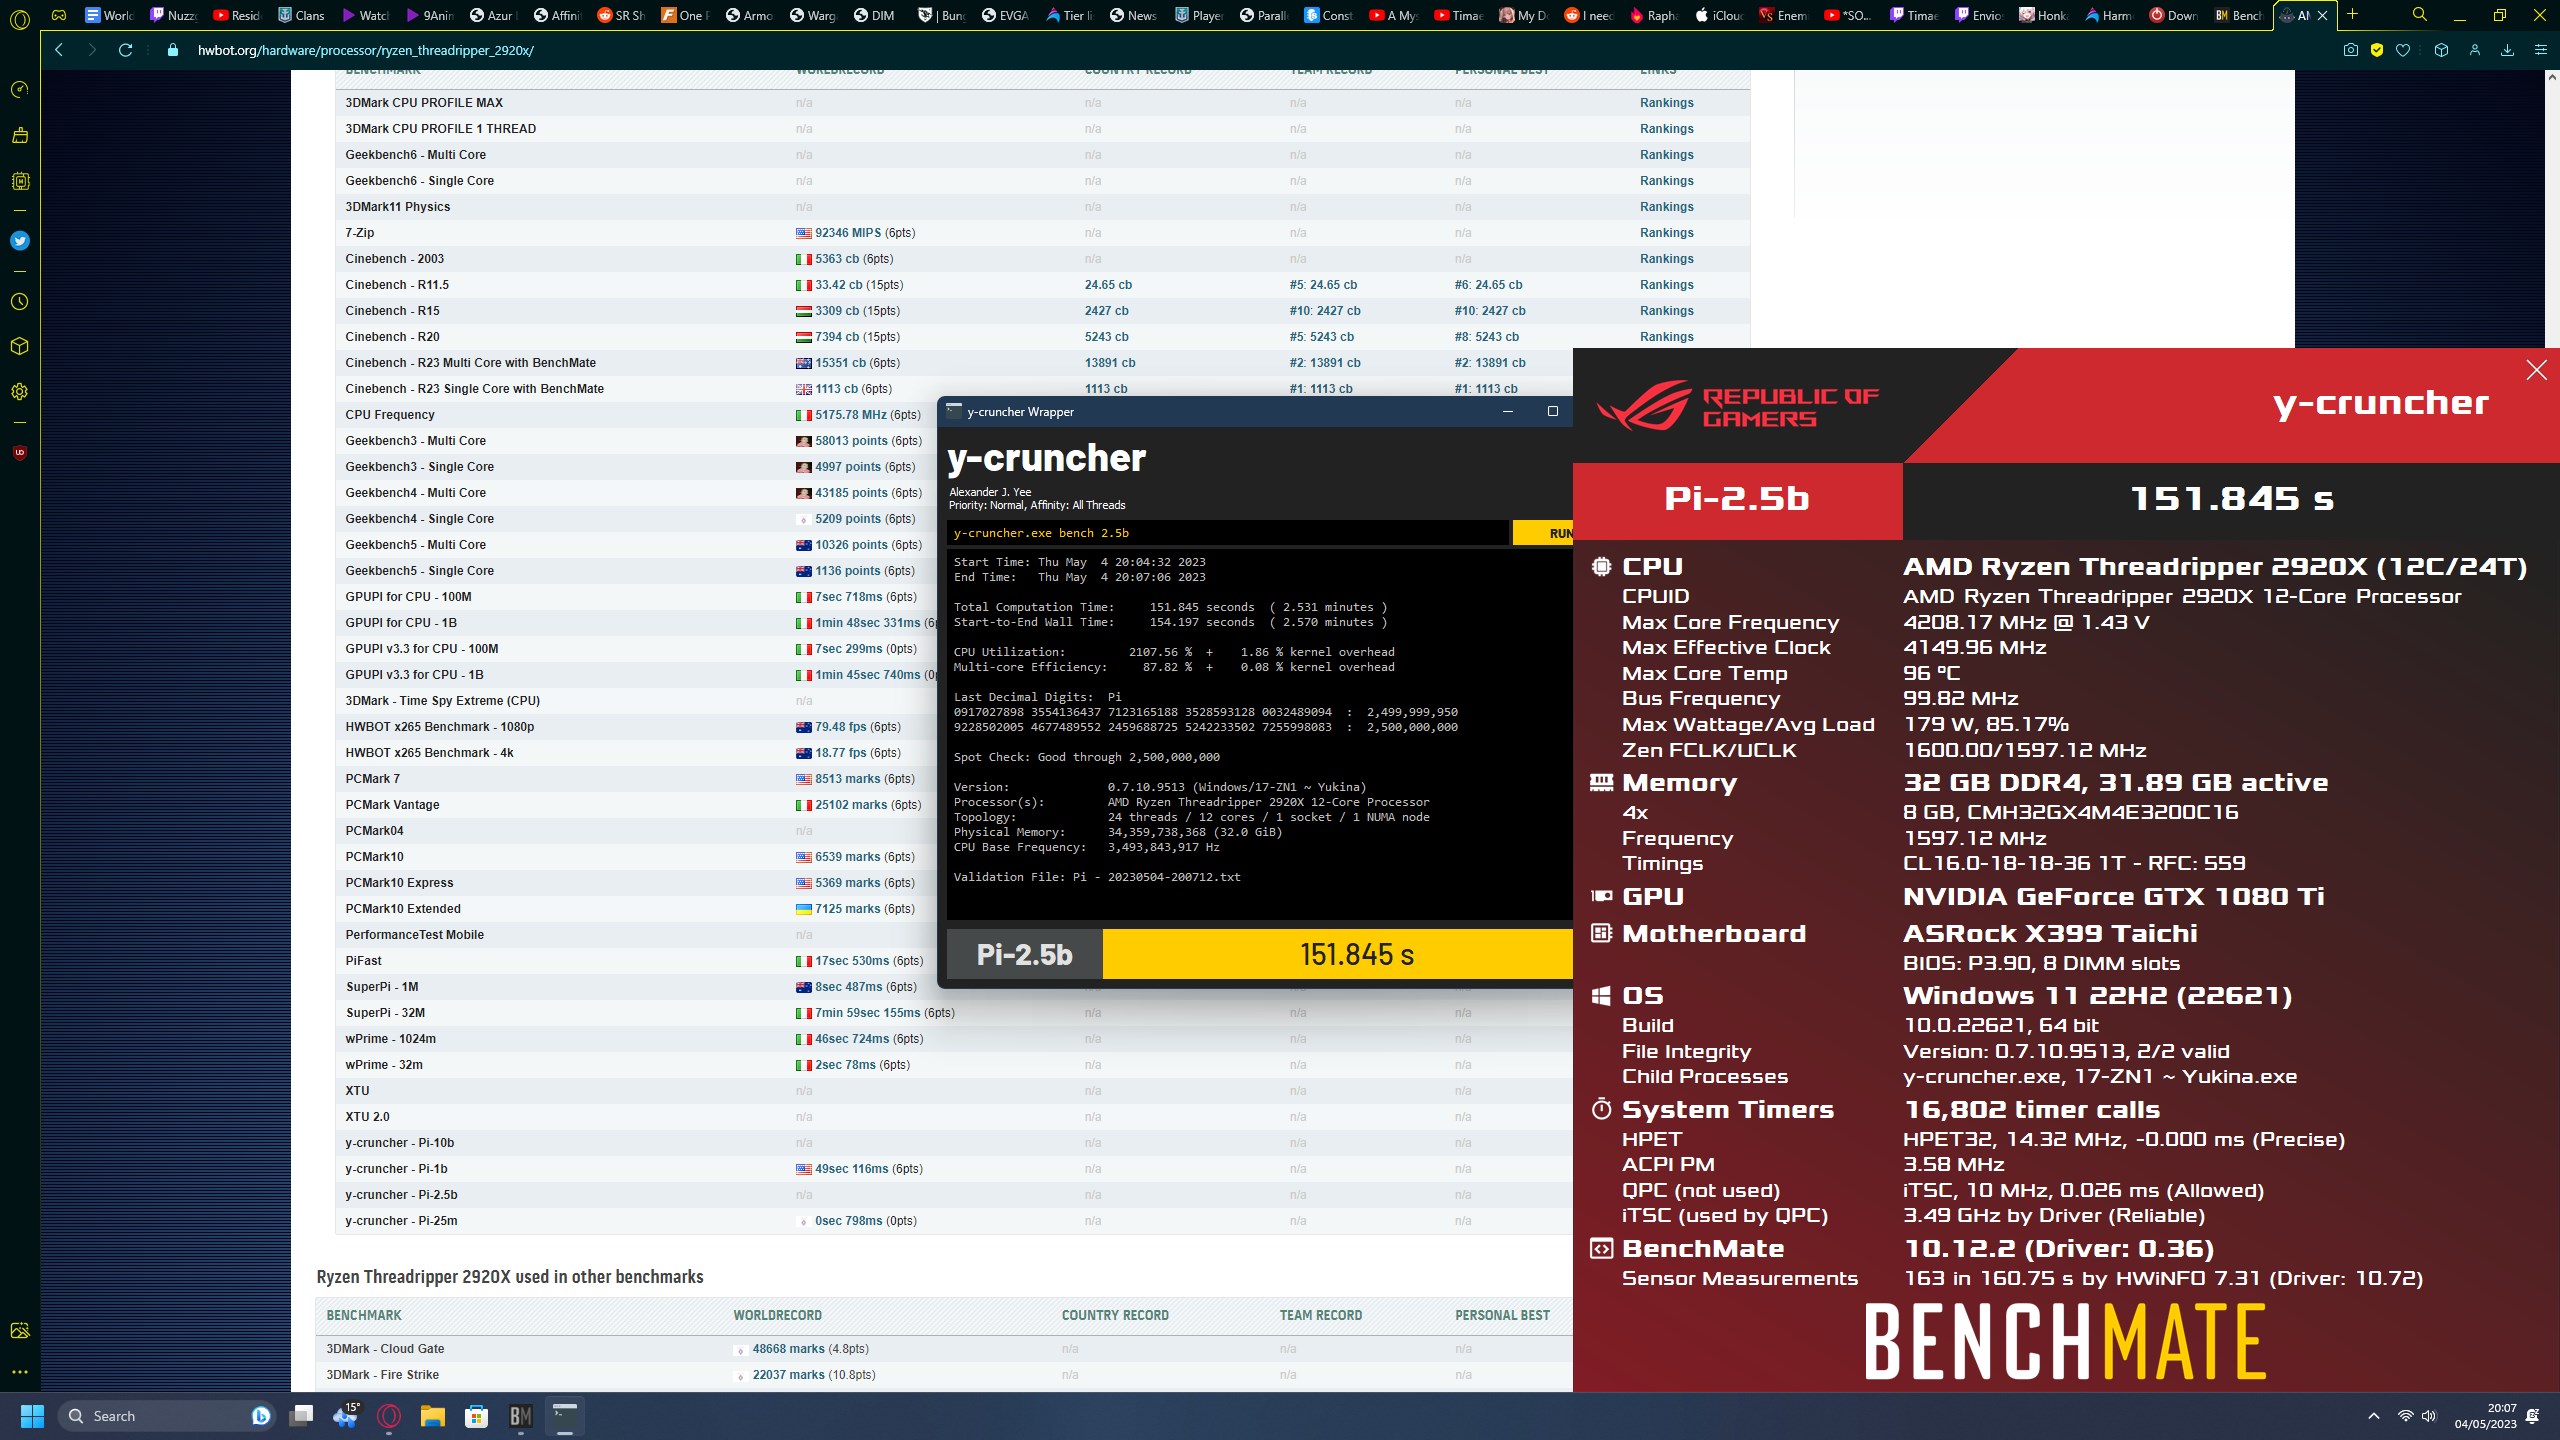Open the GX Cleaner sidebar icon
The height and width of the screenshot is (1440, 2560).
click(x=19, y=136)
